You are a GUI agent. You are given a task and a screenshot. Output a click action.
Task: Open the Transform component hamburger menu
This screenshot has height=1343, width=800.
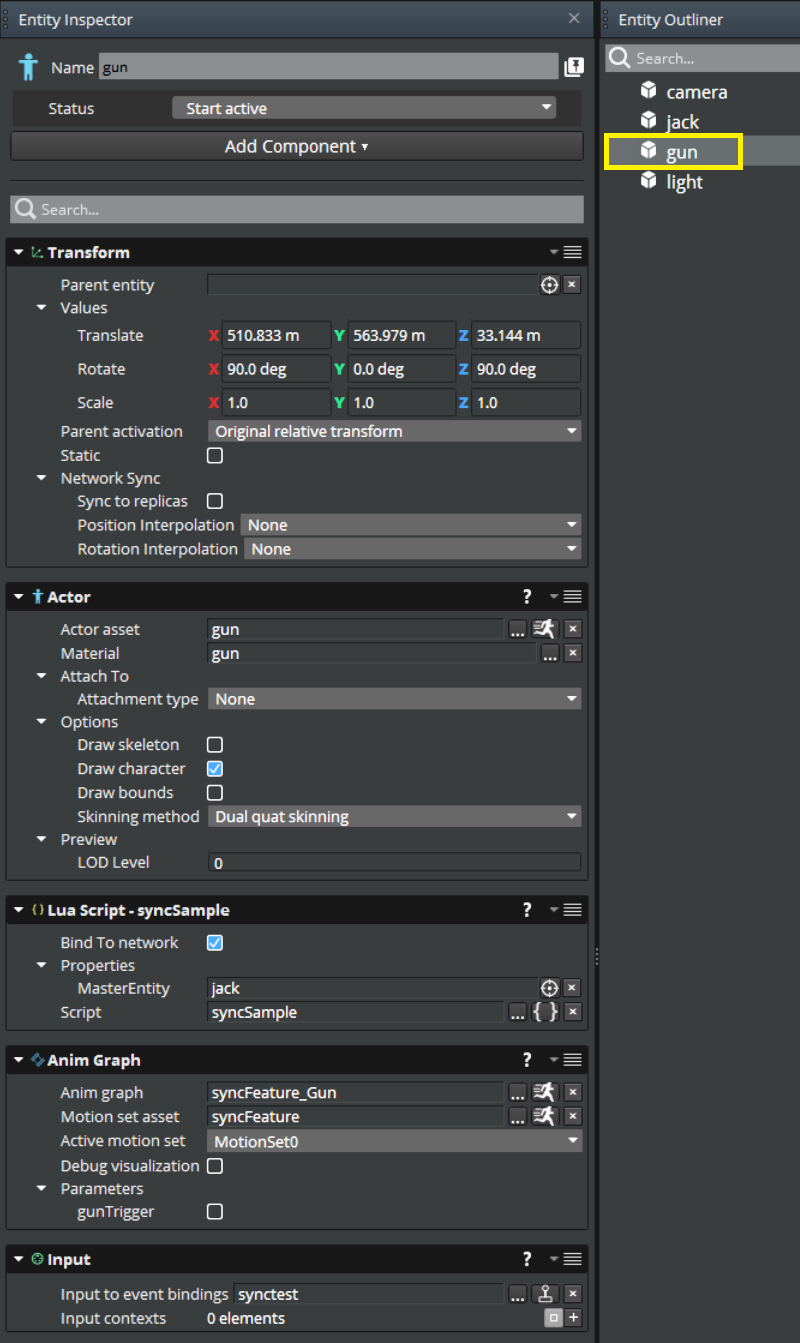[x=572, y=252]
